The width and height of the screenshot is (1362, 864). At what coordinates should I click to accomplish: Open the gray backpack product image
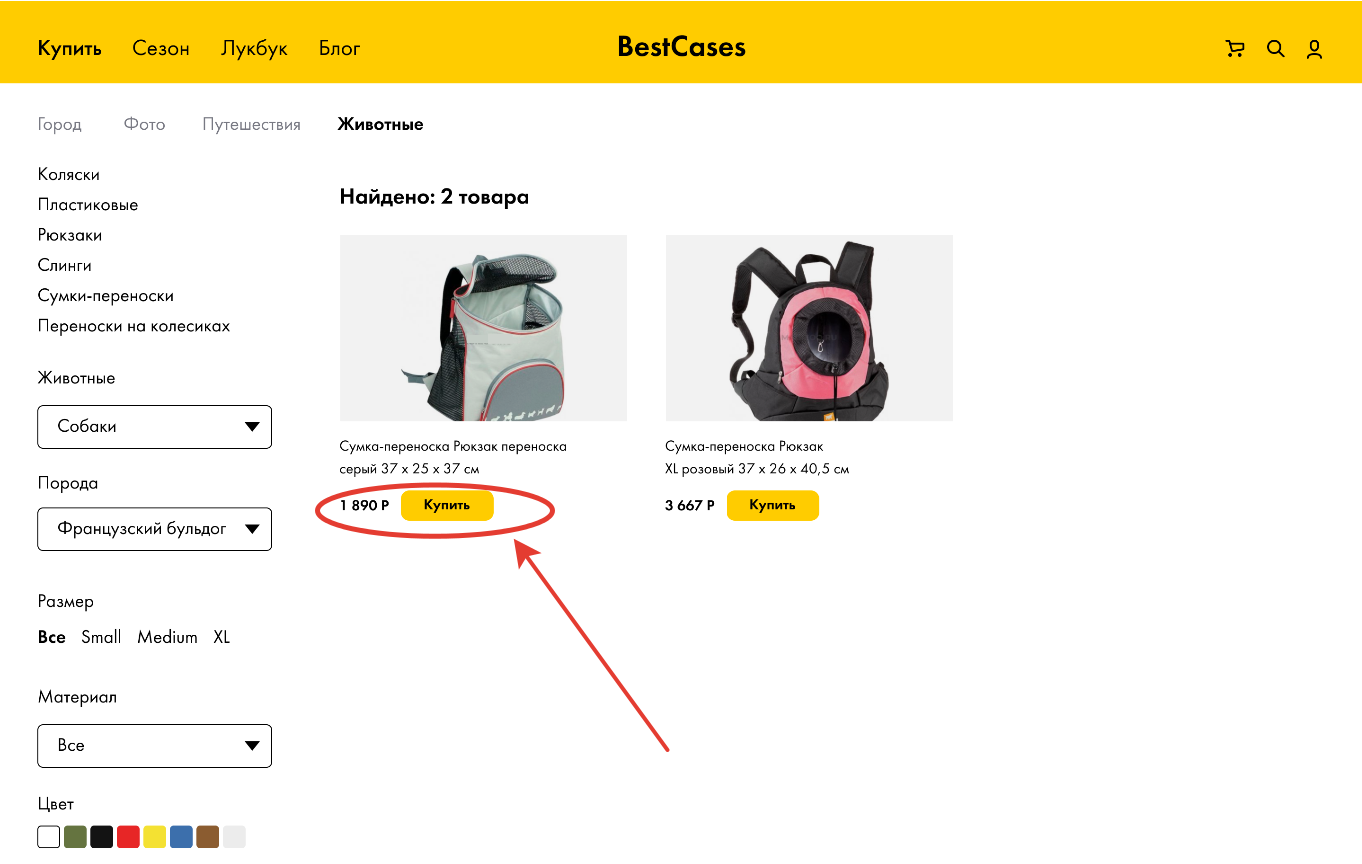click(483, 328)
